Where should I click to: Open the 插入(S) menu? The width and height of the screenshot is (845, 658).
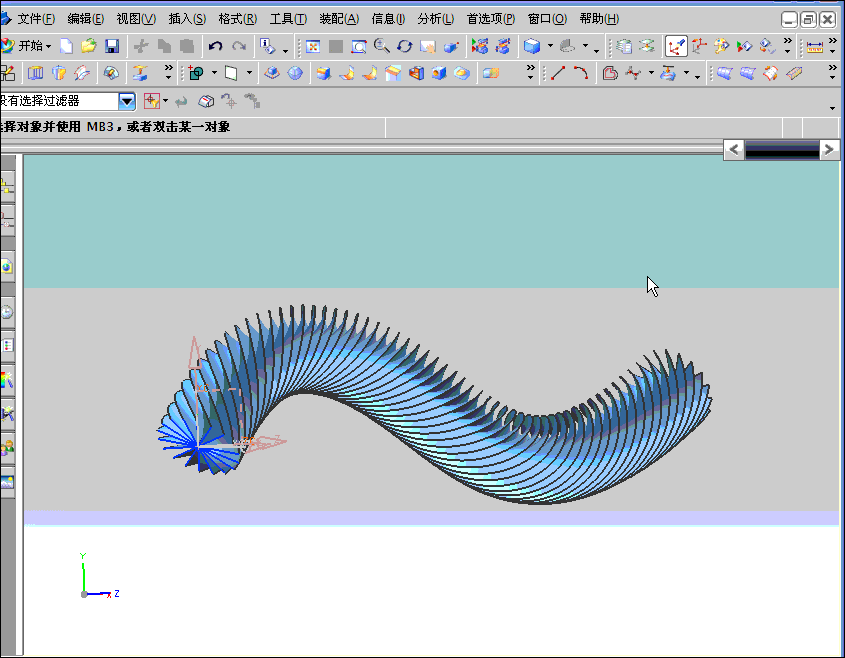pyautogui.click(x=187, y=19)
